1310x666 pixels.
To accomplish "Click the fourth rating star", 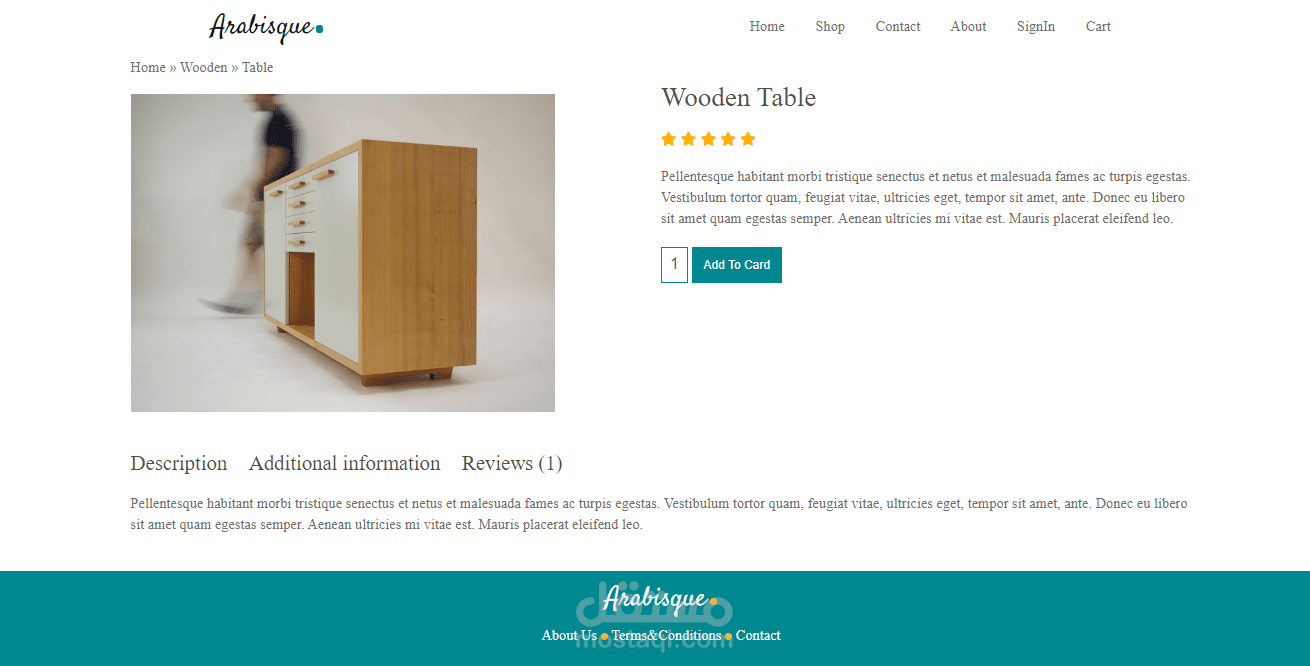I will click(728, 139).
